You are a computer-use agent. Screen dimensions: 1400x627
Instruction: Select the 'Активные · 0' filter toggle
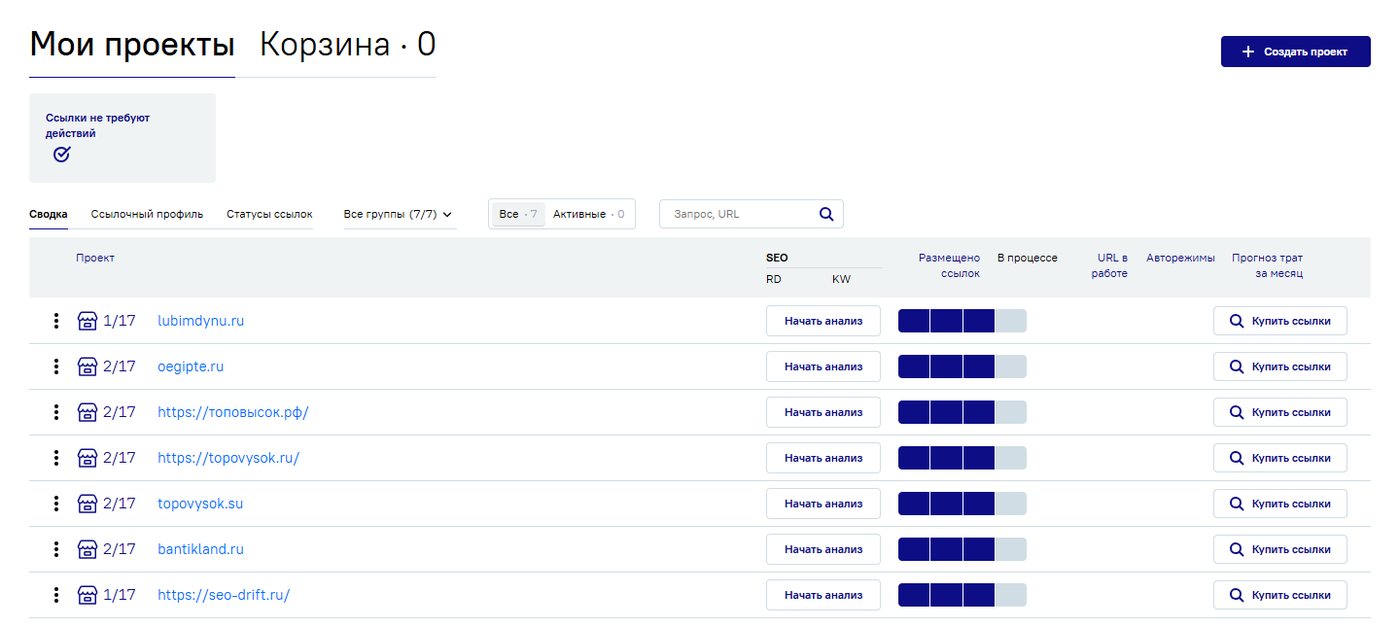[589, 214]
